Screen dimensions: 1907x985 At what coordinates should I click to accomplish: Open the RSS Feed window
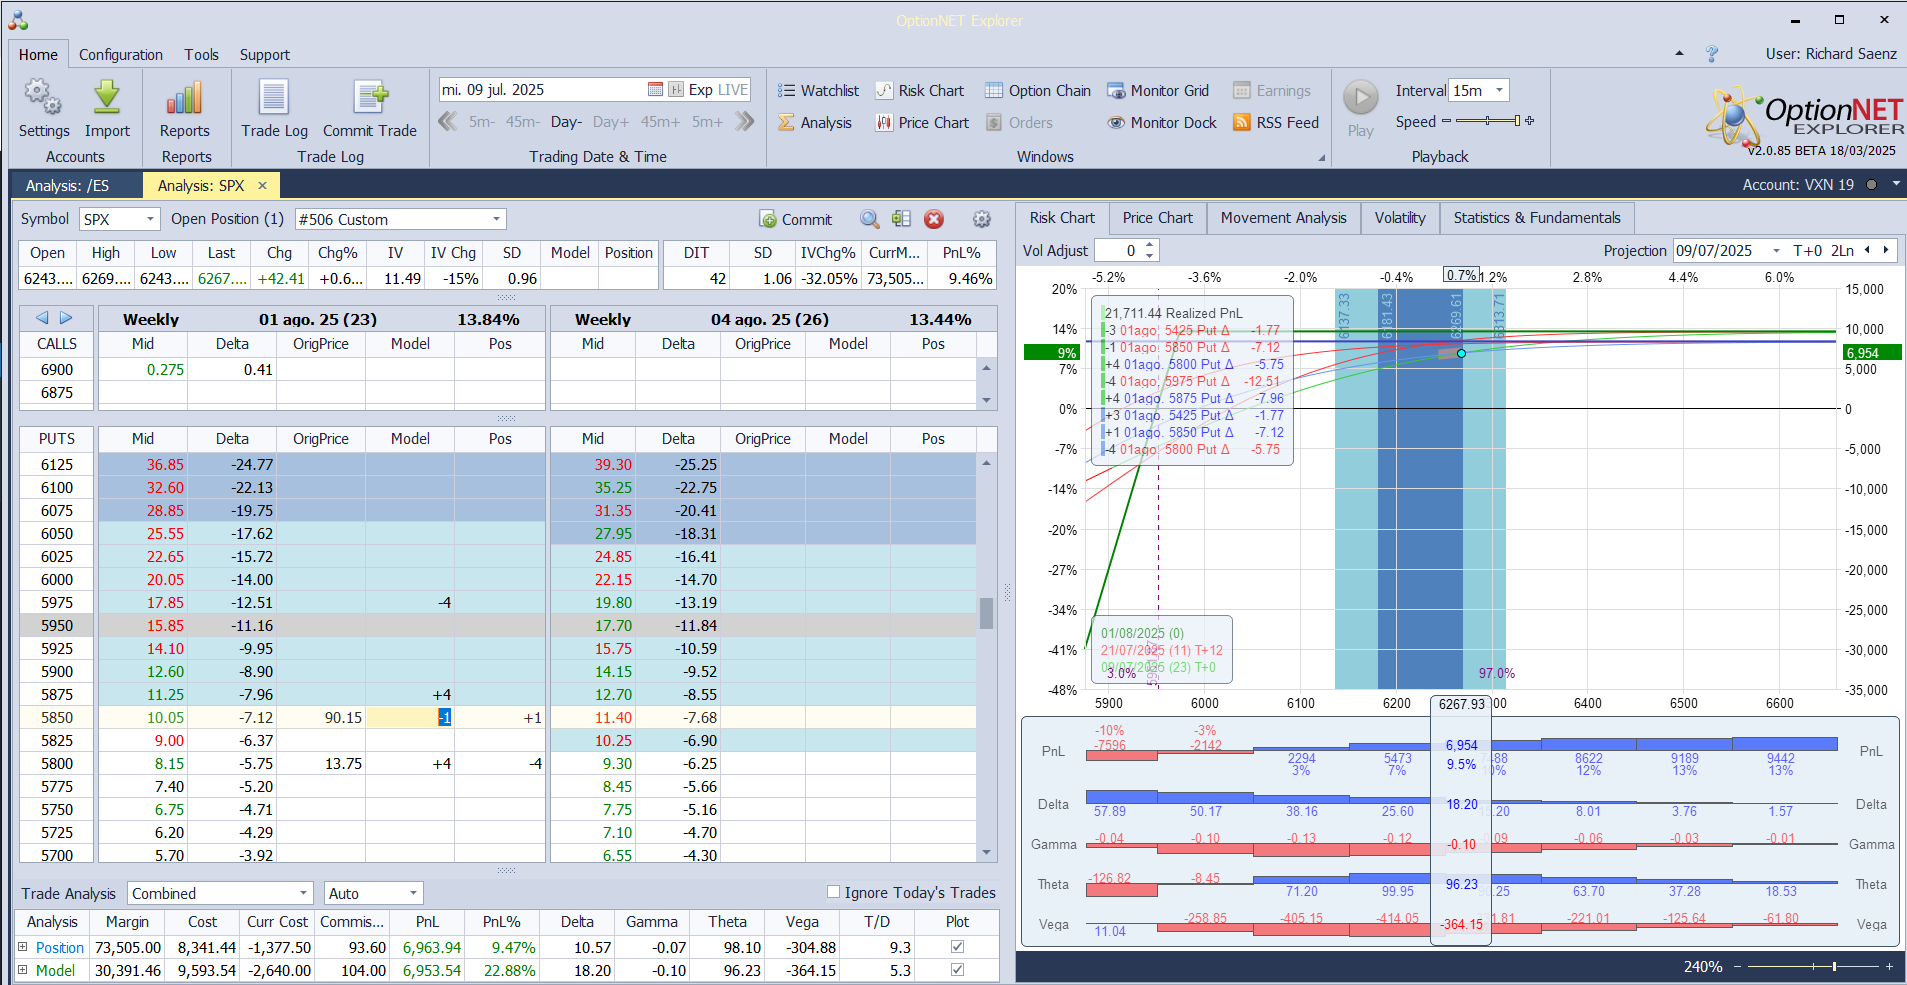coord(1276,123)
